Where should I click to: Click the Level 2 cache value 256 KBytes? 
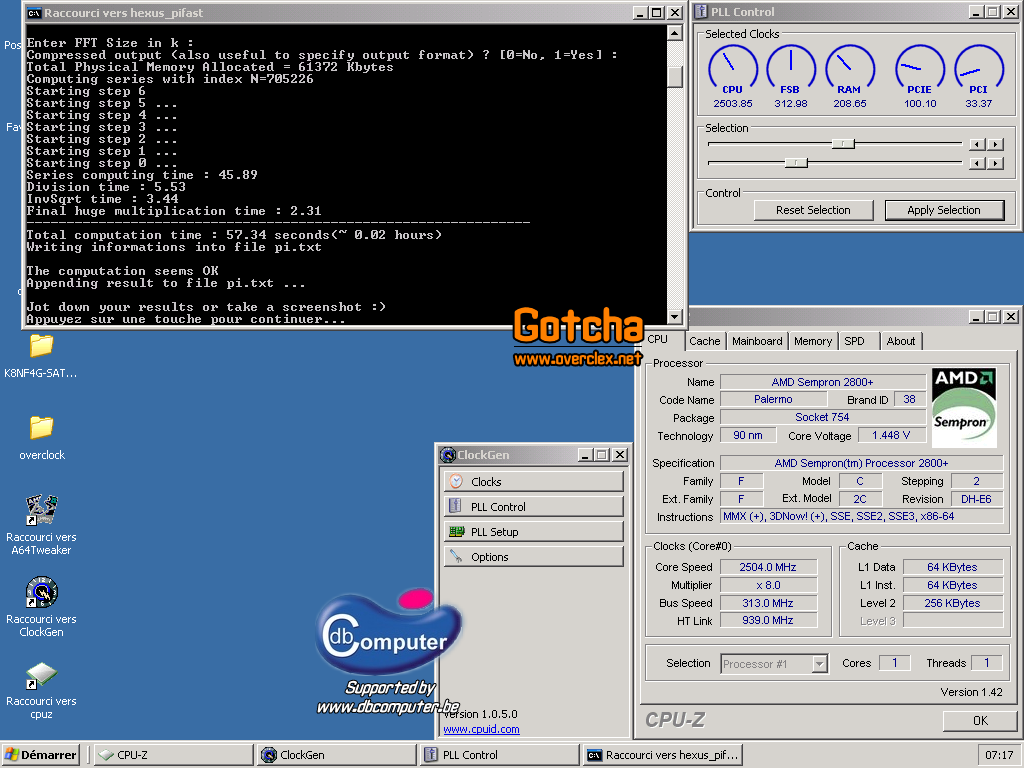953,603
